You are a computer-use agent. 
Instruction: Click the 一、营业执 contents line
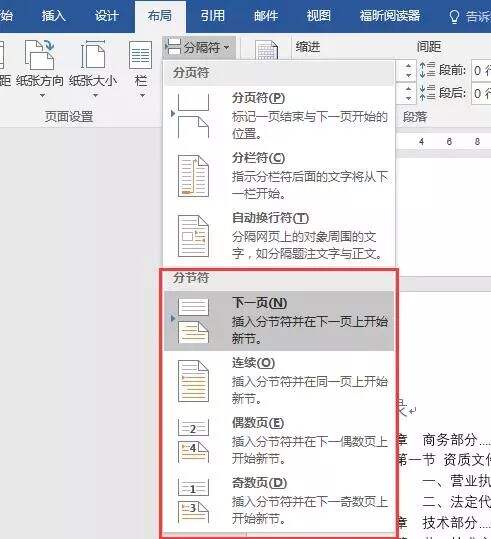[x=456, y=481]
